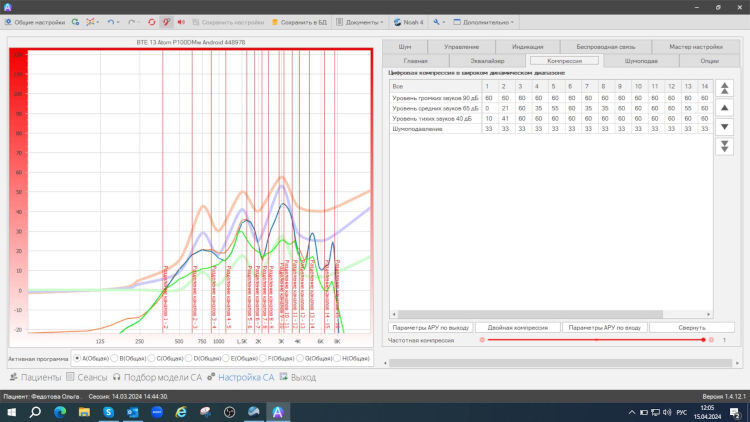Select Уровень громких звуков 90 дБ row
750x422 pixels.
pos(435,98)
